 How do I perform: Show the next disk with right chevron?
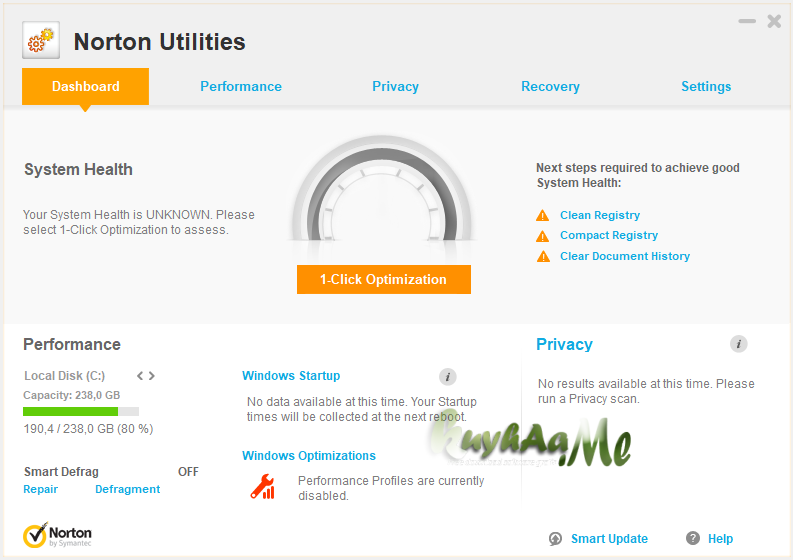tap(151, 376)
